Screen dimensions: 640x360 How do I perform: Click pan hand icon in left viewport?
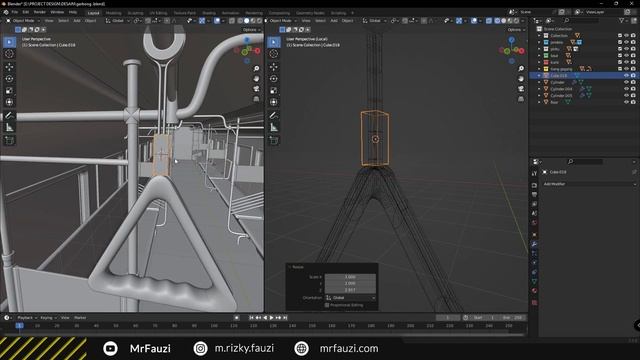(x=256, y=78)
